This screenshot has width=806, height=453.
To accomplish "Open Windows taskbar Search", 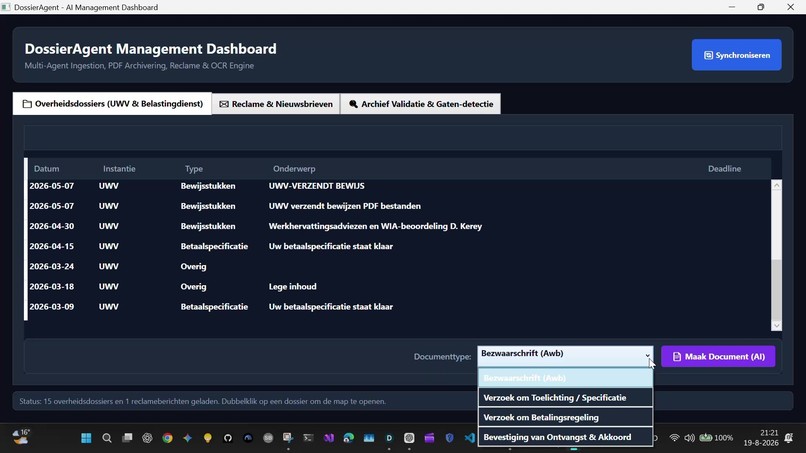I will pyautogui.click(x=107, y=438).
